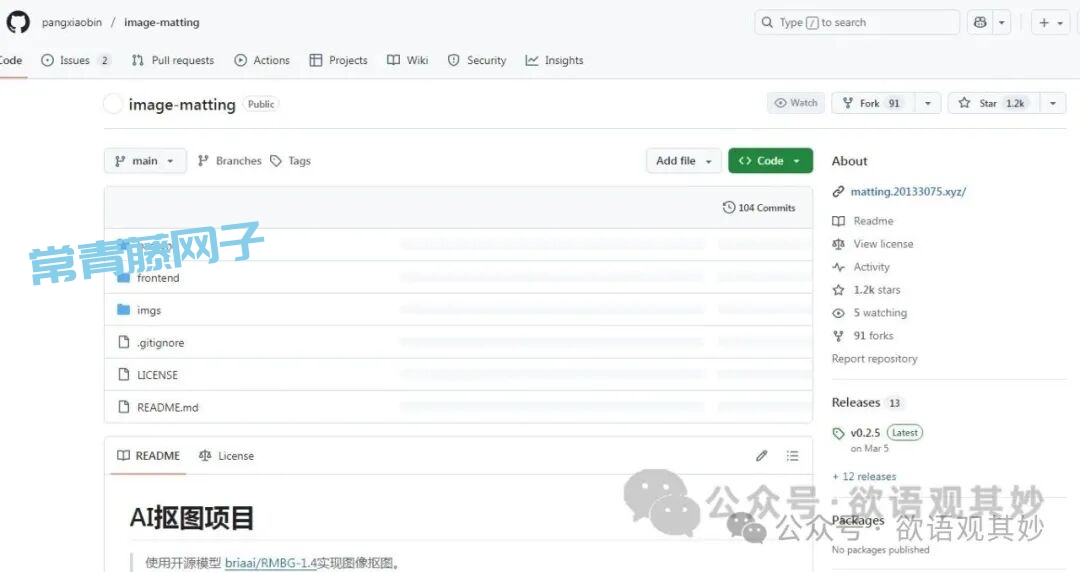Open the green Code dropdown
The height and width of the screenshot is (572, 1080).
coord(770,161)
